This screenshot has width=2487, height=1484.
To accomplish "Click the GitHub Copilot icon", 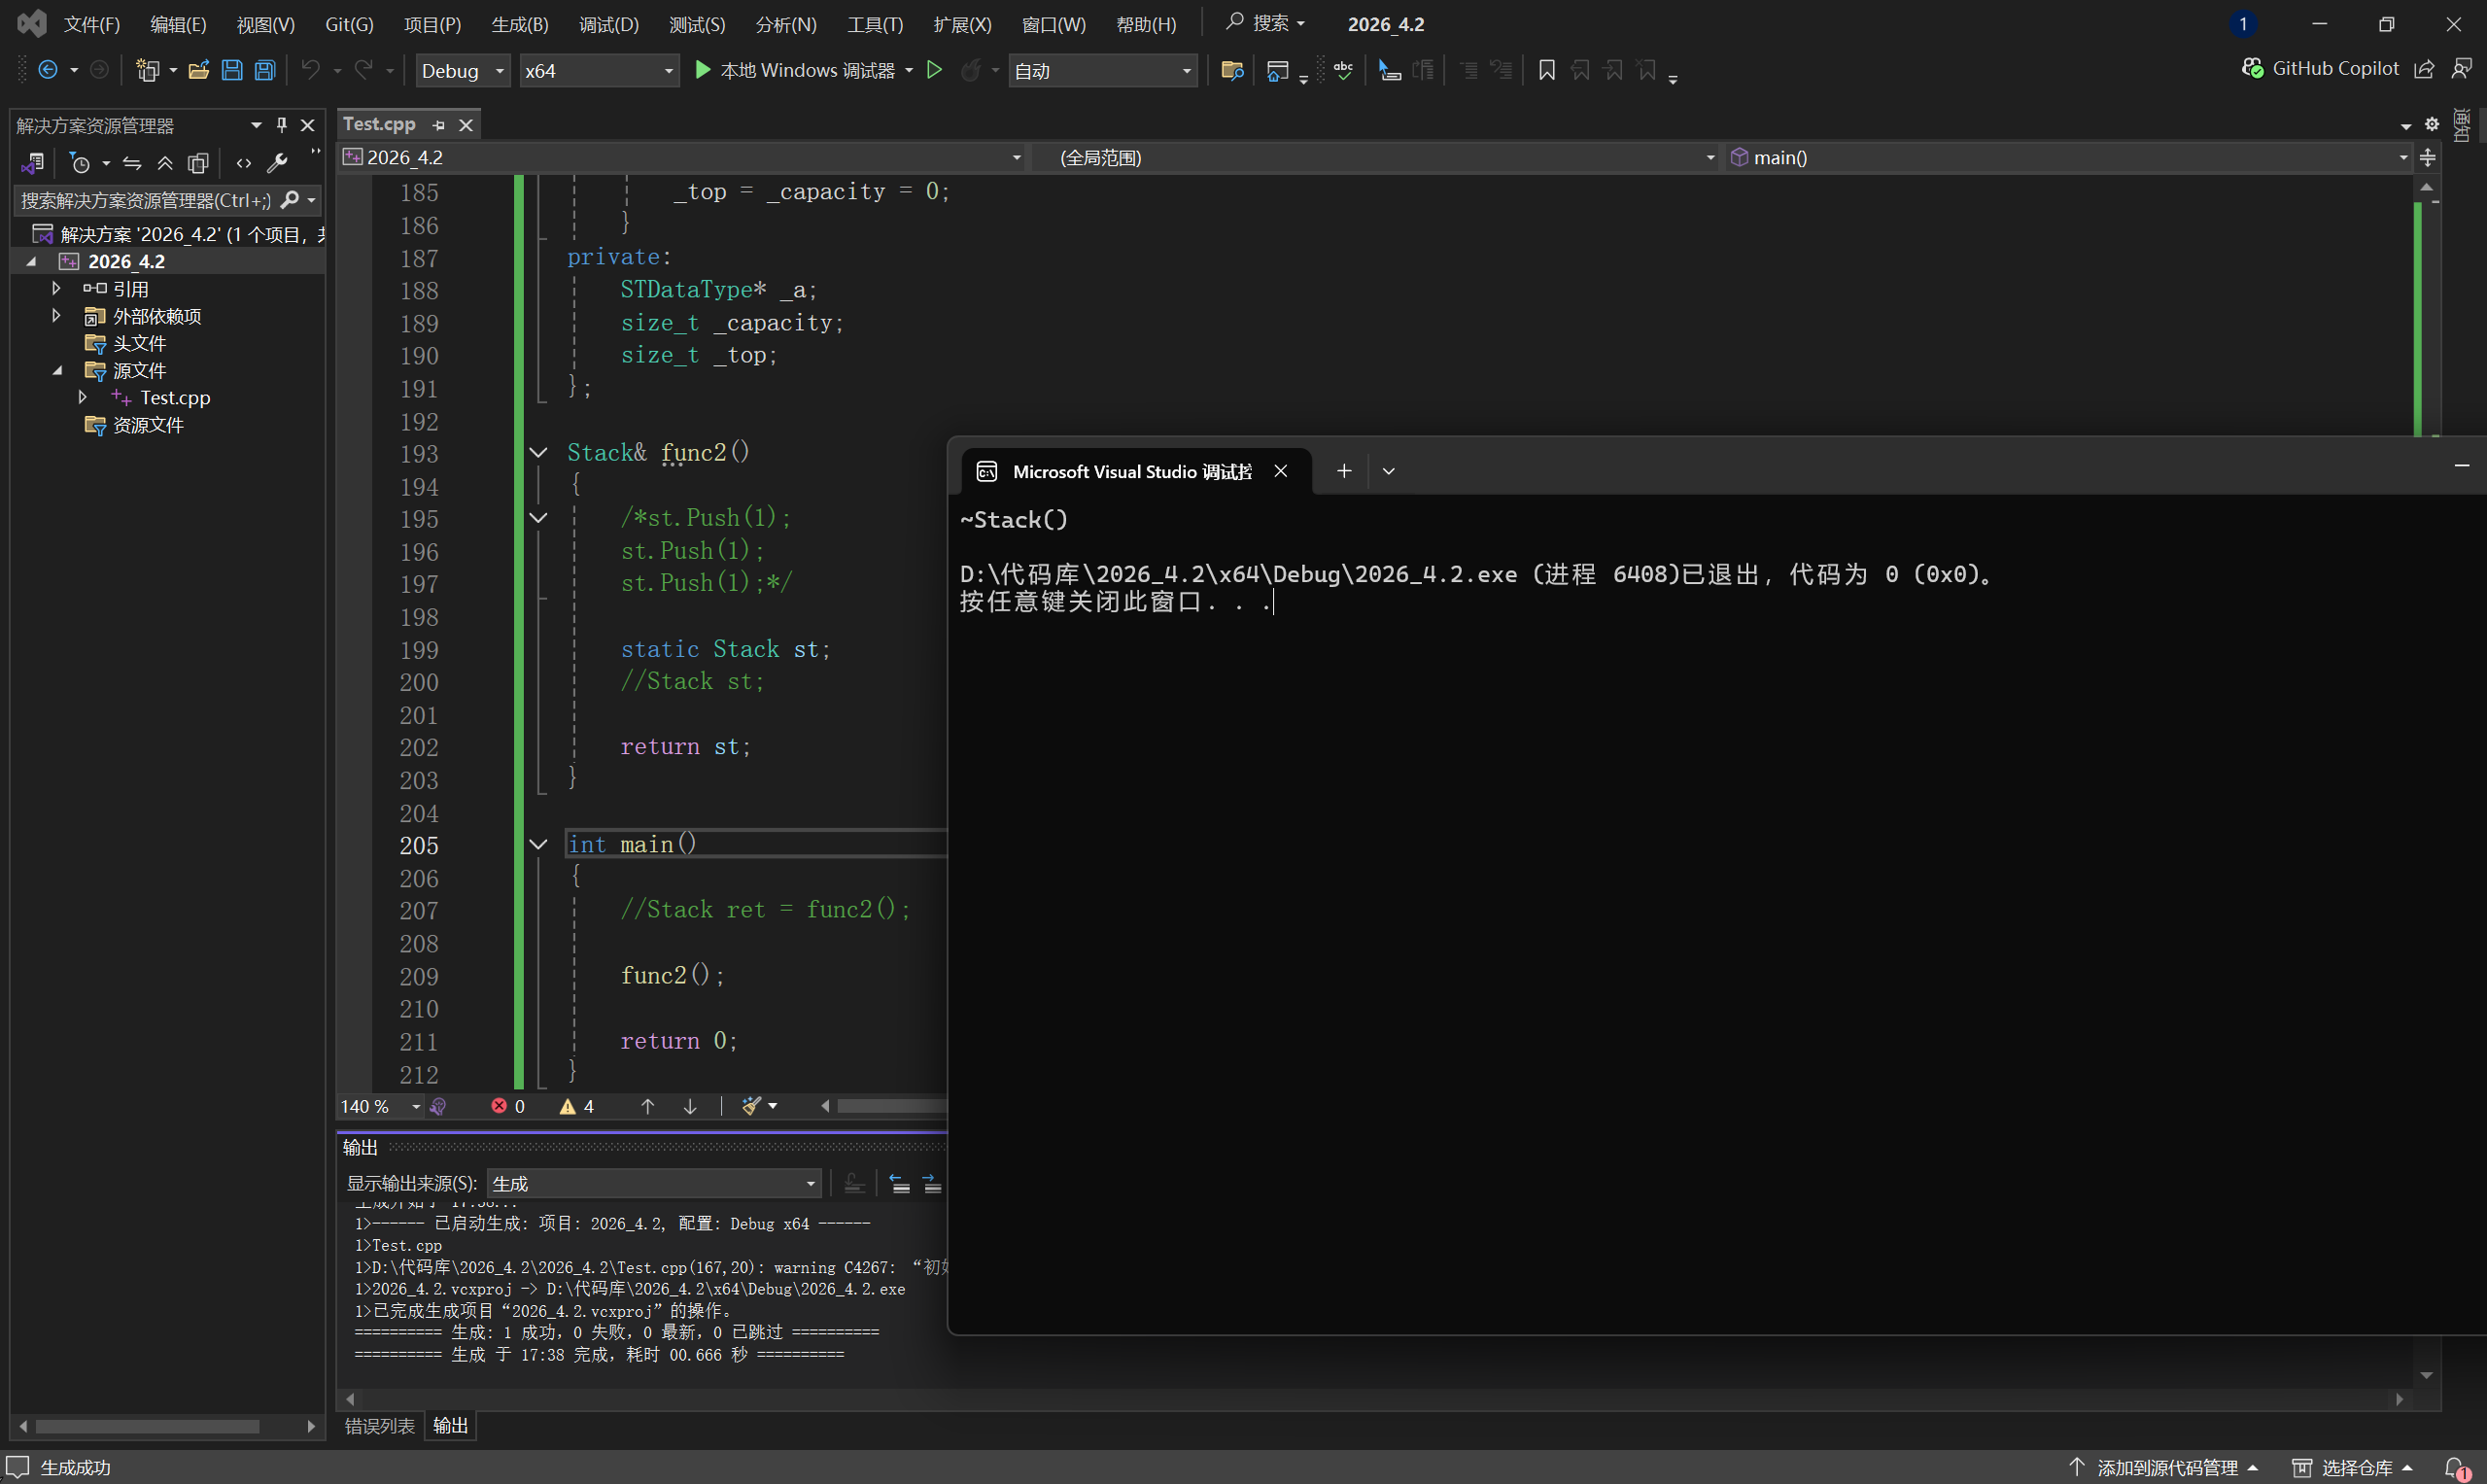I will 2252,68.
